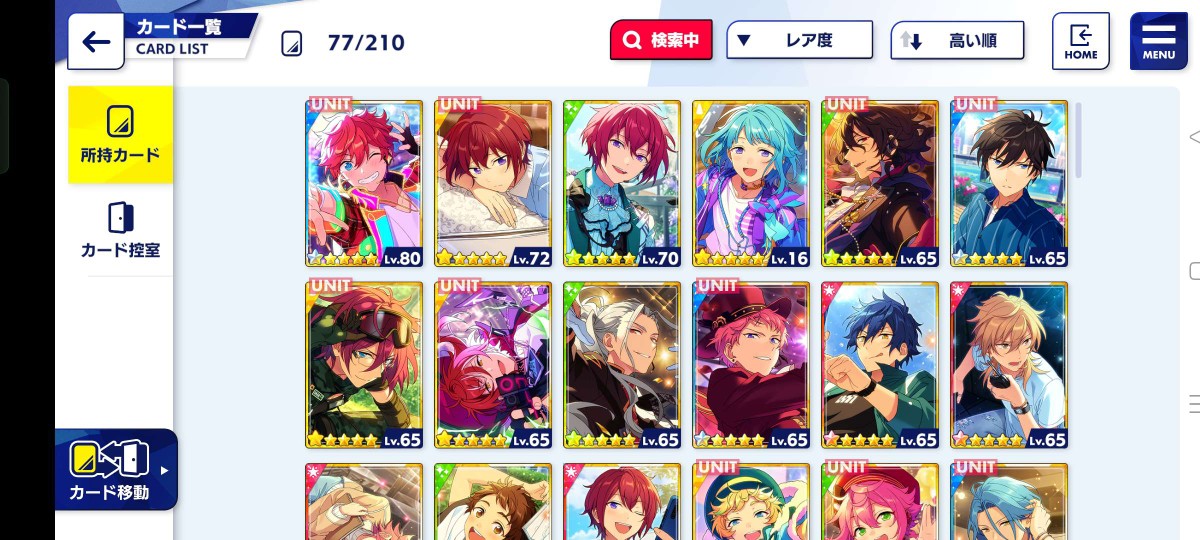Viewport: 1200px width, 540px height.
Task: Click the up-down arrows icon in 高い順
Action: click(910, 41)
